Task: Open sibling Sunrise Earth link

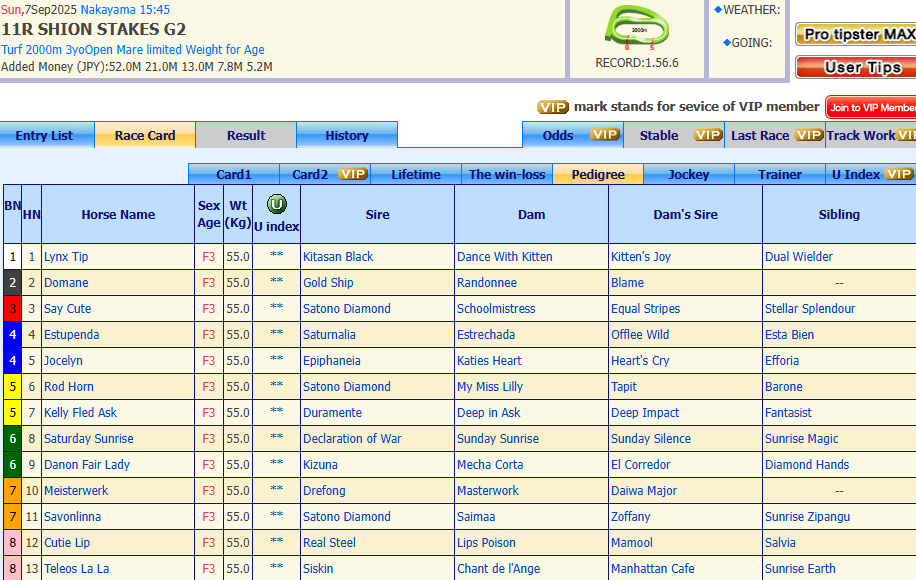Action: click(800, 568)
